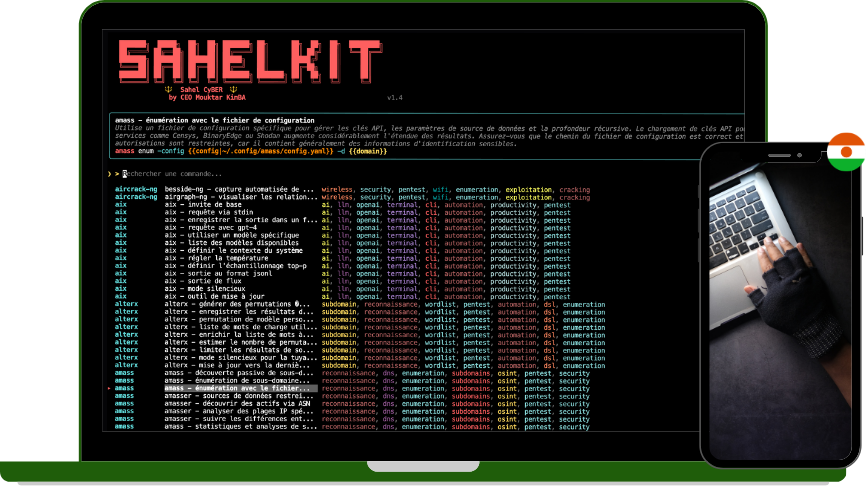This screenshot has height=486, width=867.
Task: Select 'amass – découverte passive de sous-d' row
Action: tap(352, 373)
